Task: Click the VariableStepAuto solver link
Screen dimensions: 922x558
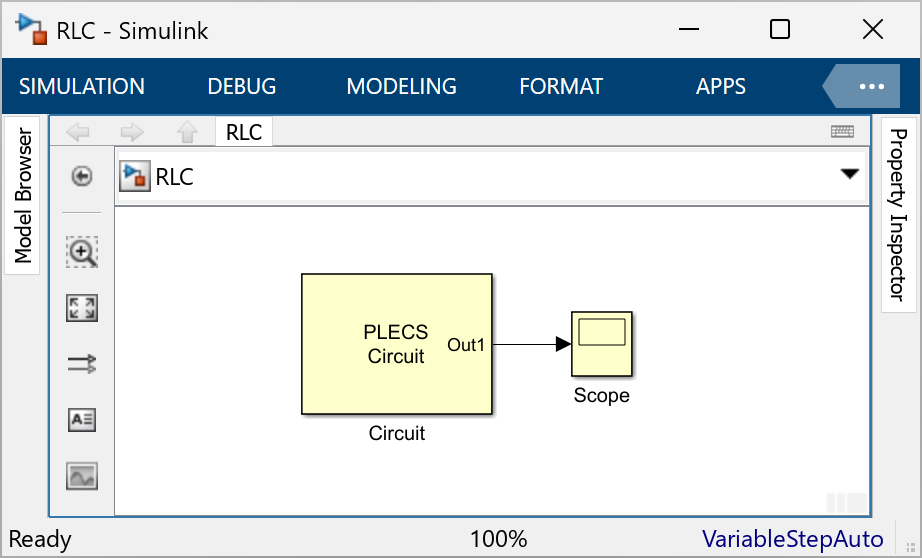Action: click(792, 540)
